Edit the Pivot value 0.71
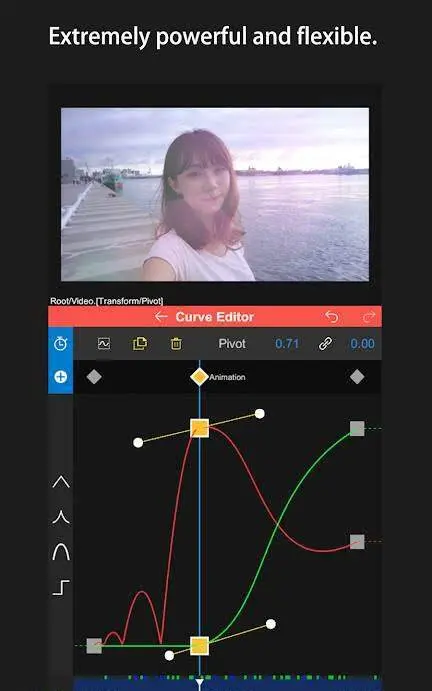The image size is (432, 691). click(287, 343)
